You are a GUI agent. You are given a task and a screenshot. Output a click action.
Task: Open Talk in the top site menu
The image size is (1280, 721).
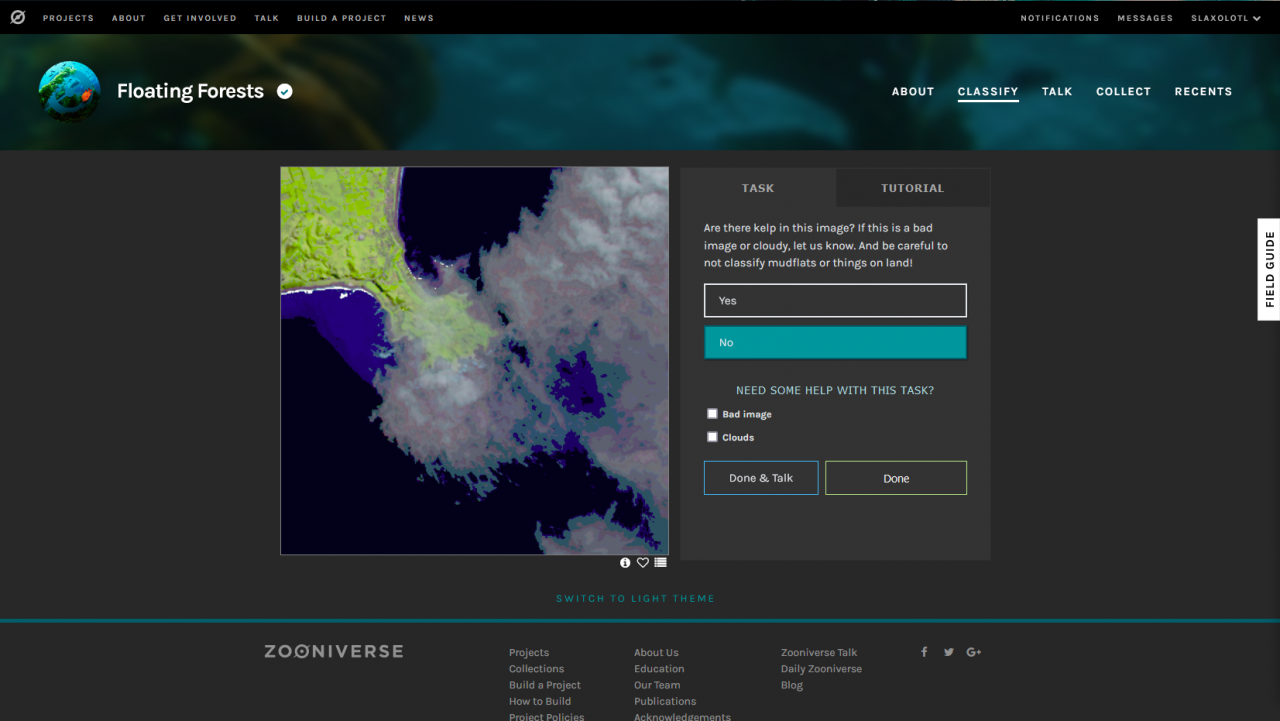267,18
